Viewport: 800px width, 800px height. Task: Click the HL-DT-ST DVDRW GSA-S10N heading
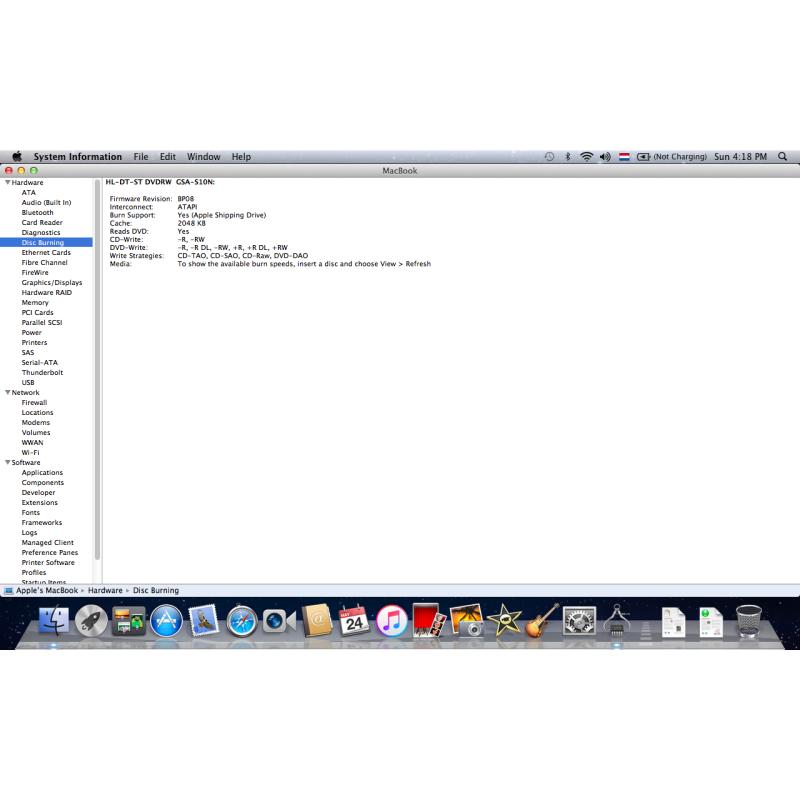(160, 182)
